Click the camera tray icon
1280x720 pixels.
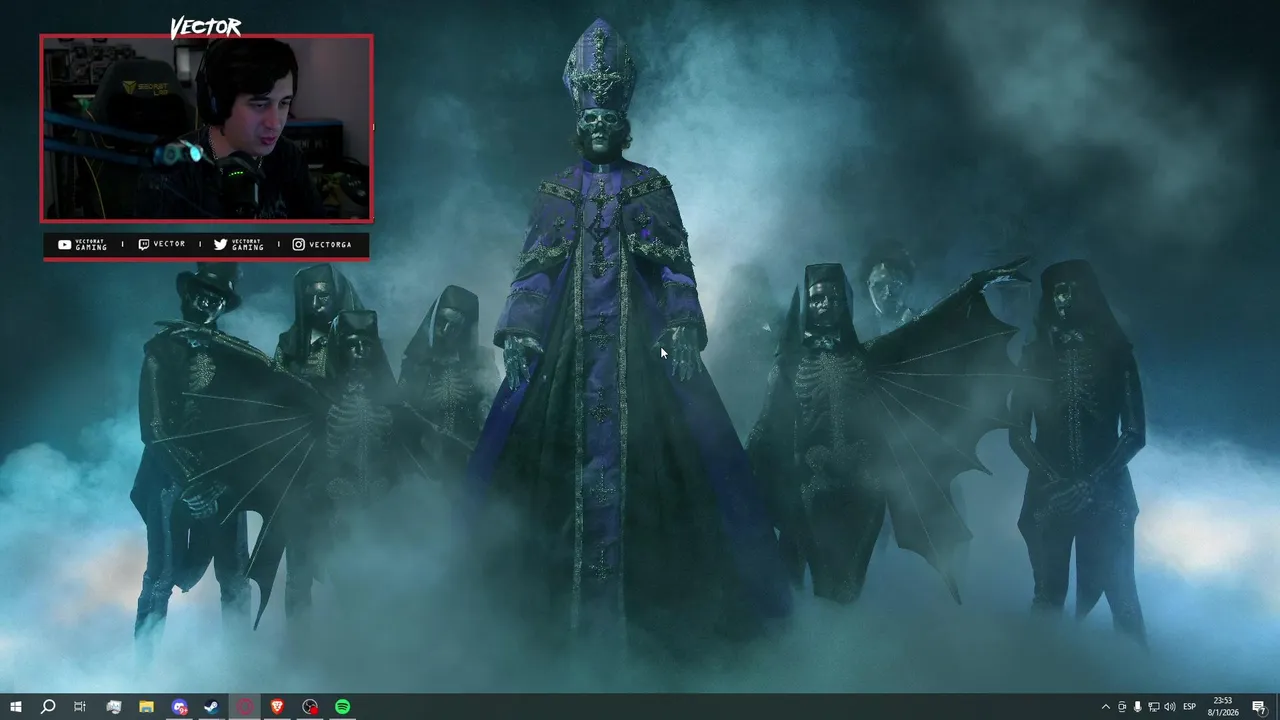click(x=1122, y=707)
